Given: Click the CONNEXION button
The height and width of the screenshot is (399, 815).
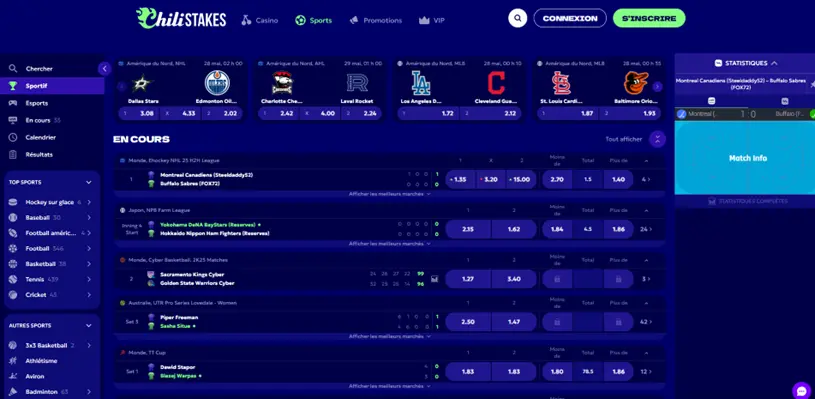Looking at the screenshot, I should (x=570, y=18).
